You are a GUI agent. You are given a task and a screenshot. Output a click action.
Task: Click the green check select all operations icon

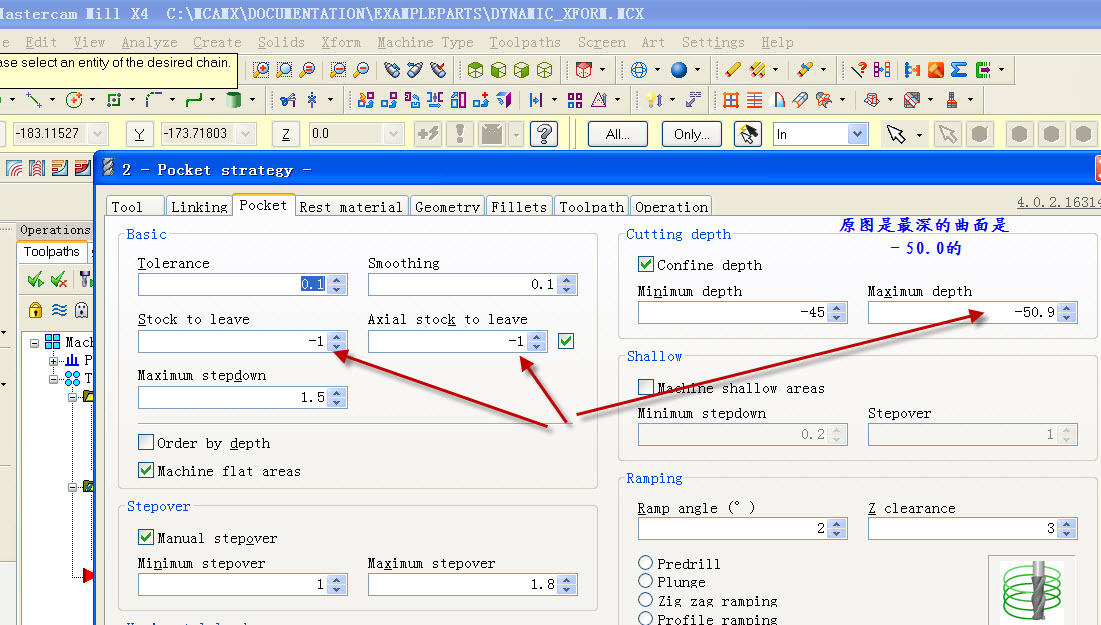point(35,279)
